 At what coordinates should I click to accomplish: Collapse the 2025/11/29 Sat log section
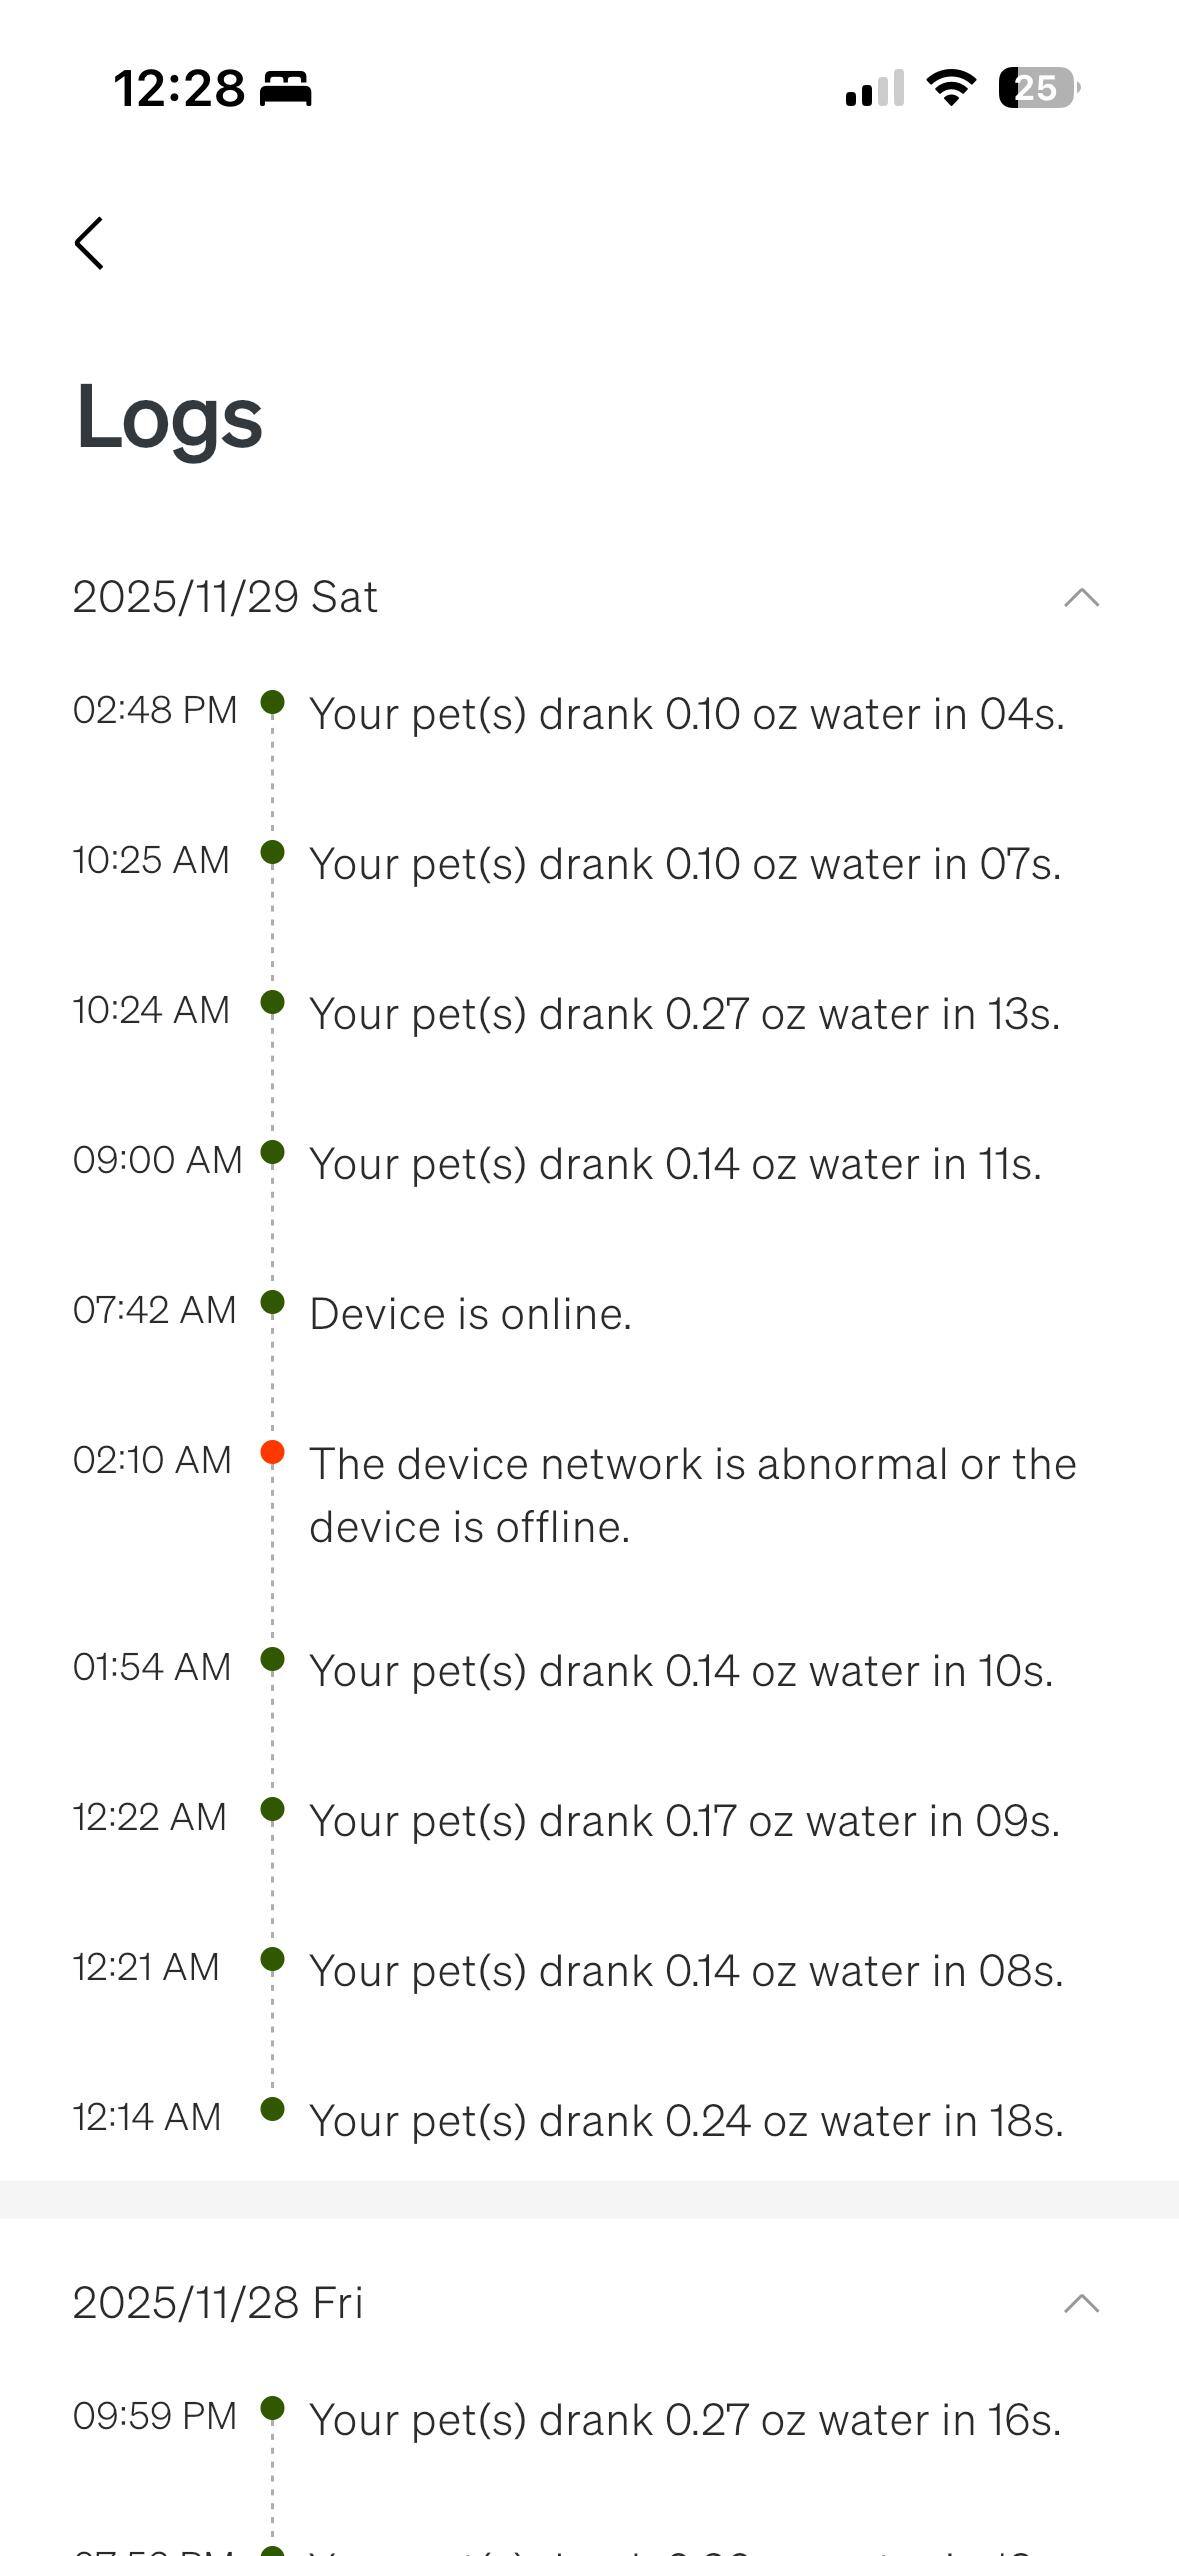(1081, 598)
